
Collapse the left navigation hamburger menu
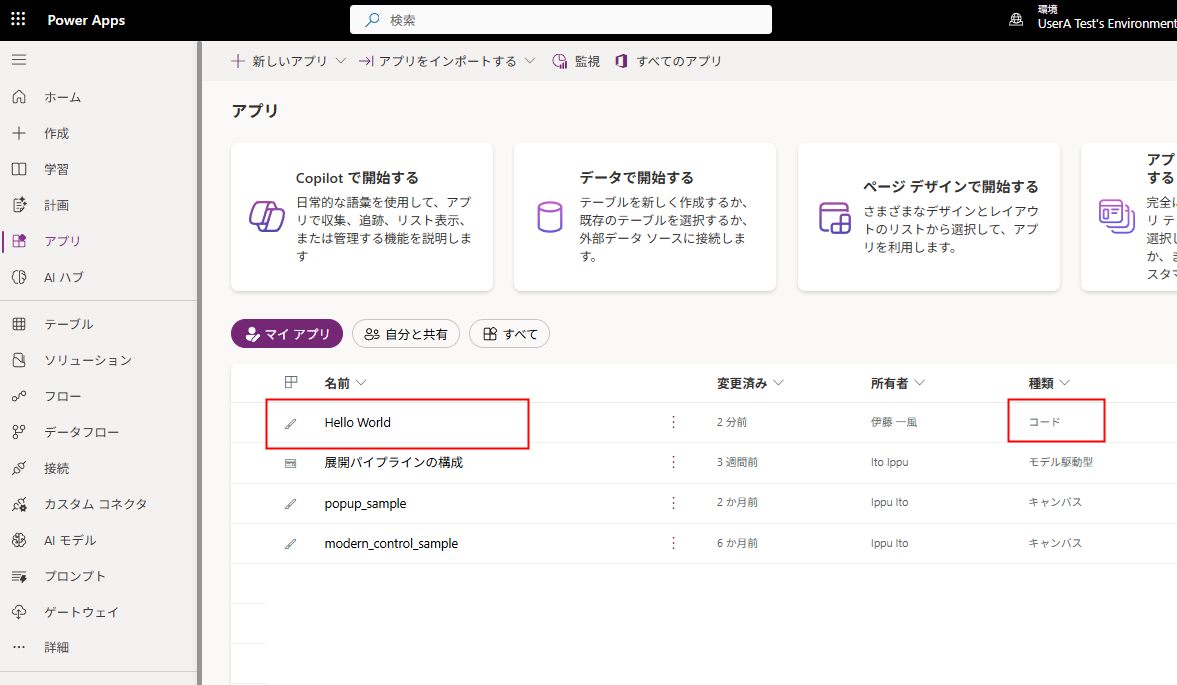tap(19, 59)
